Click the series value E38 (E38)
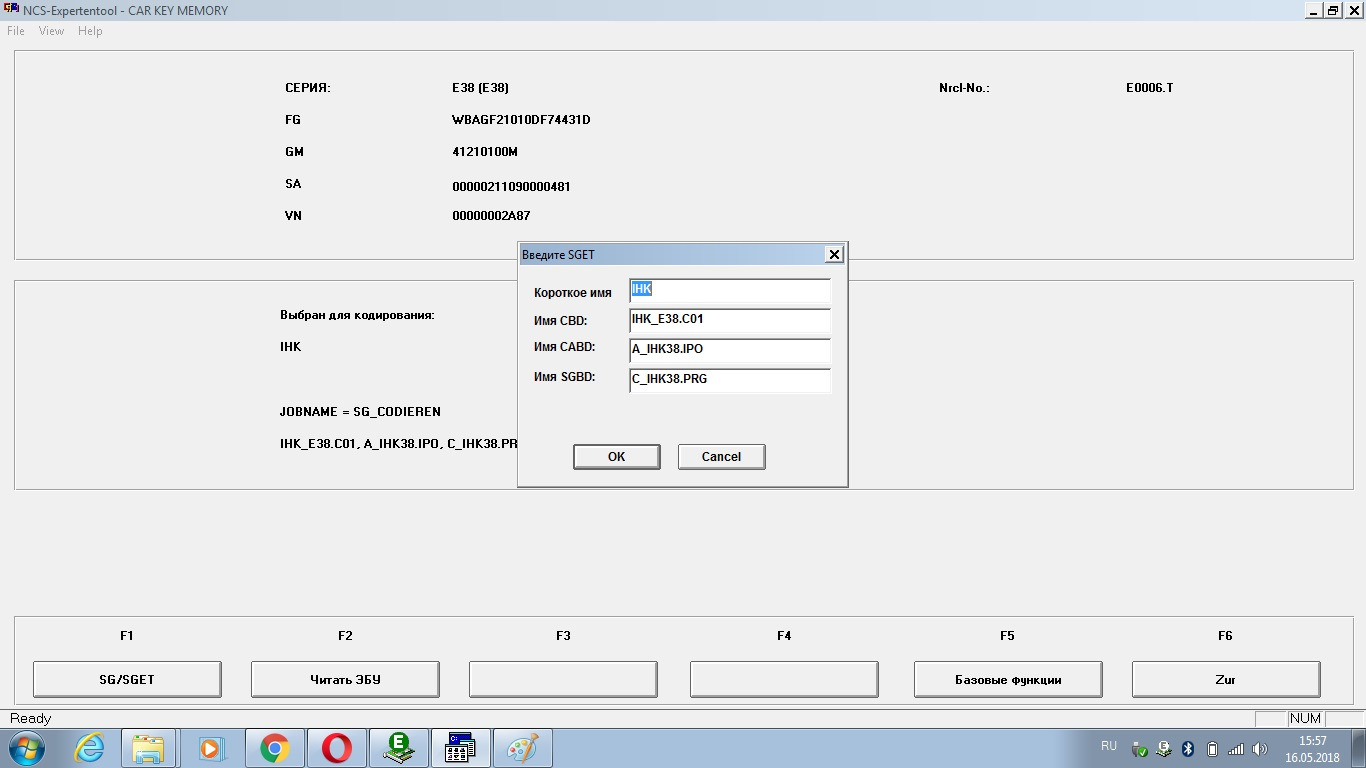The height and width of the screenshot is (768, 1366). [x=480, y=88]
